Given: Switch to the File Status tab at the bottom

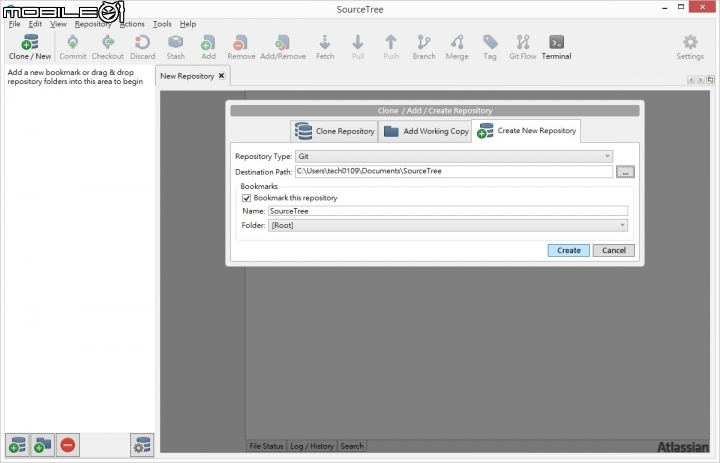Looking at the screenshot, I should tap(266, 446).
